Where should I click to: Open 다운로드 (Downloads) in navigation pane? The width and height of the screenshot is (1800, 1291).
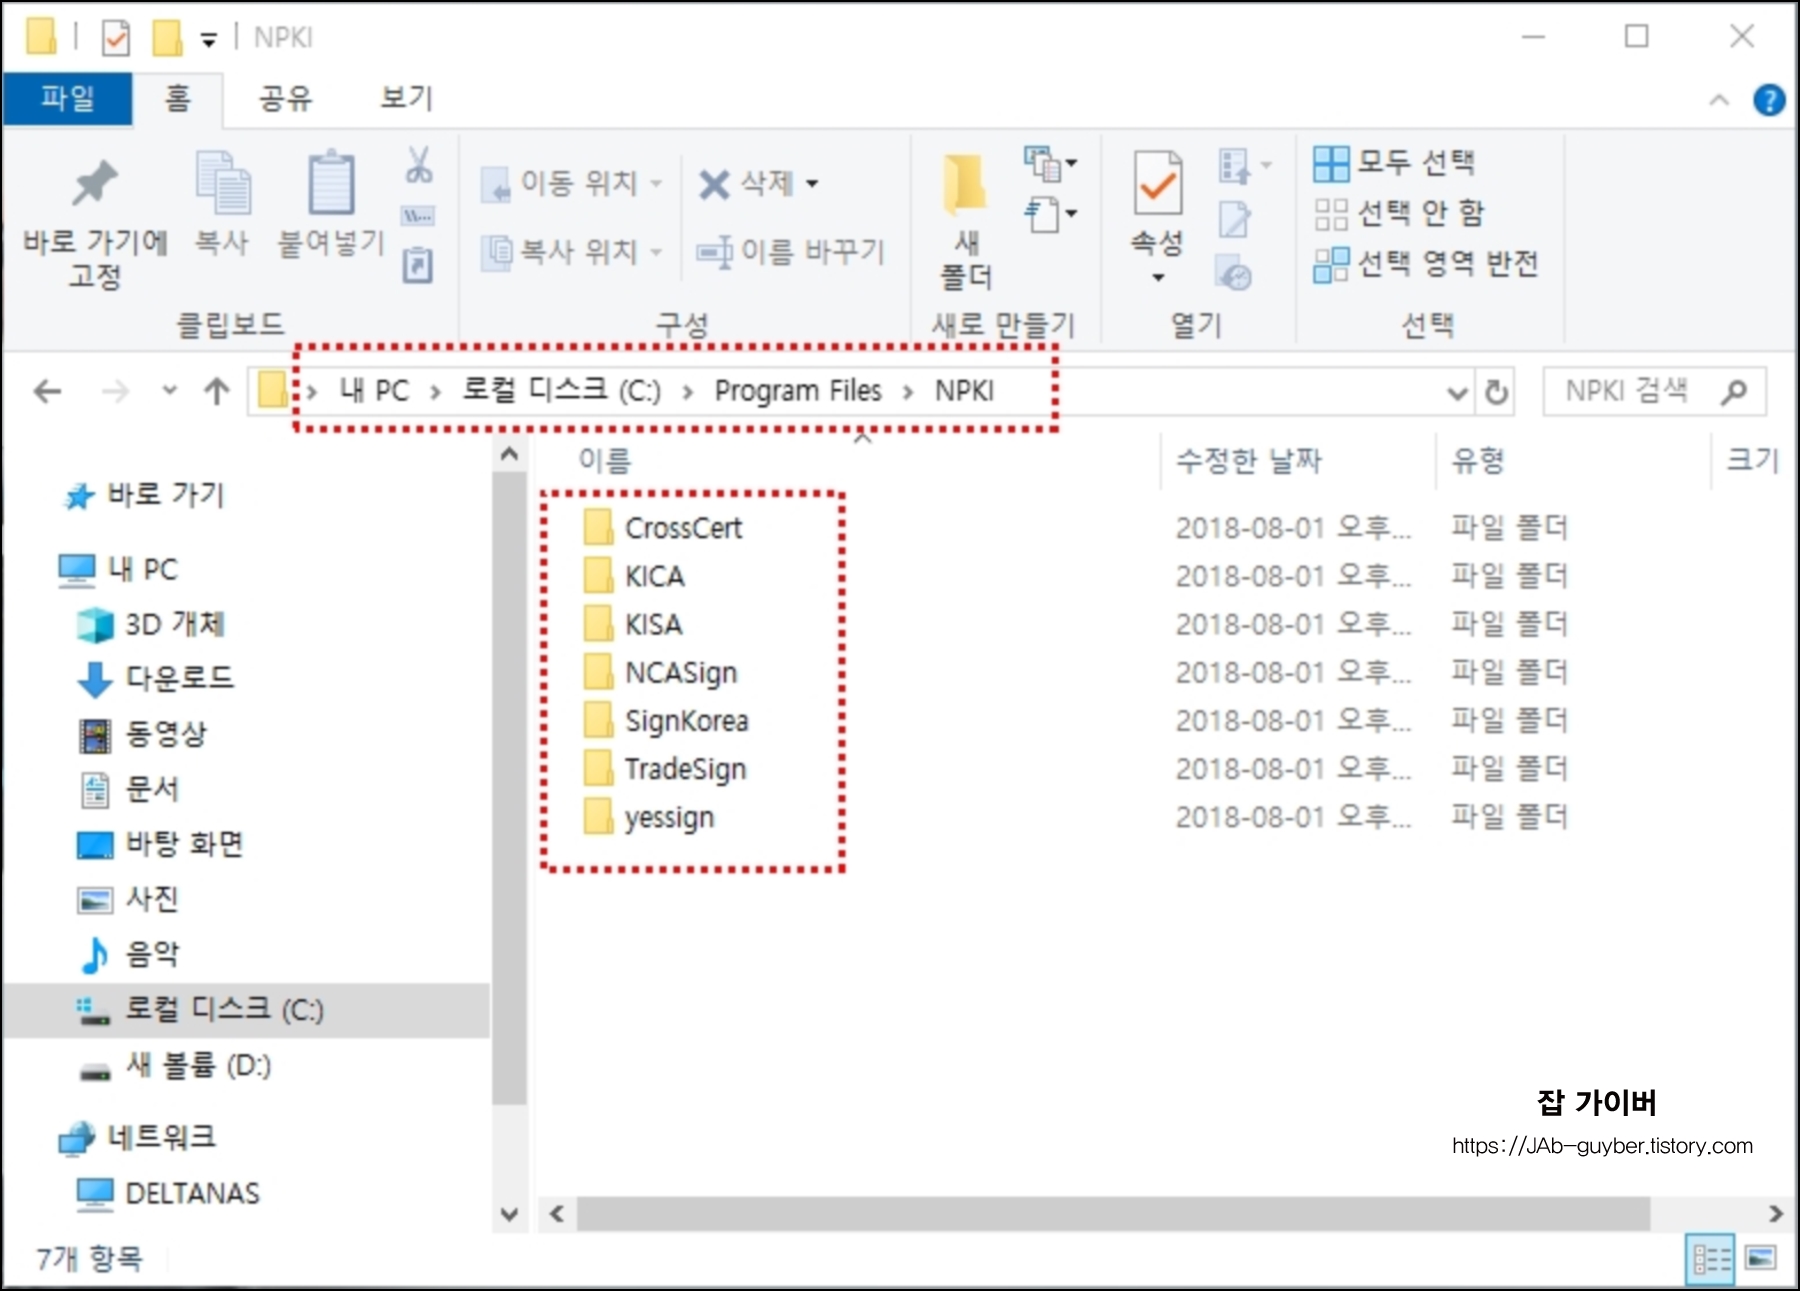[x=156, y=678]
